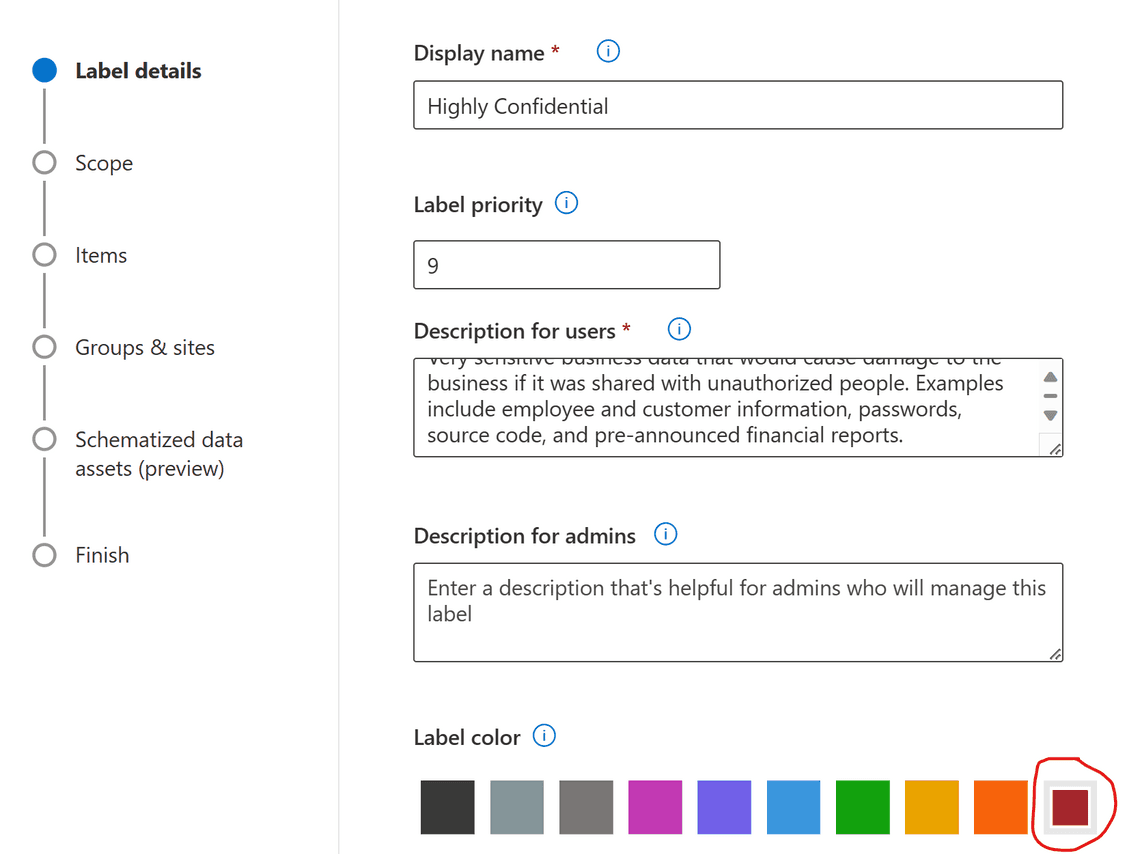
Task: Click scroll down arrow in users description
Action: 1051,416
